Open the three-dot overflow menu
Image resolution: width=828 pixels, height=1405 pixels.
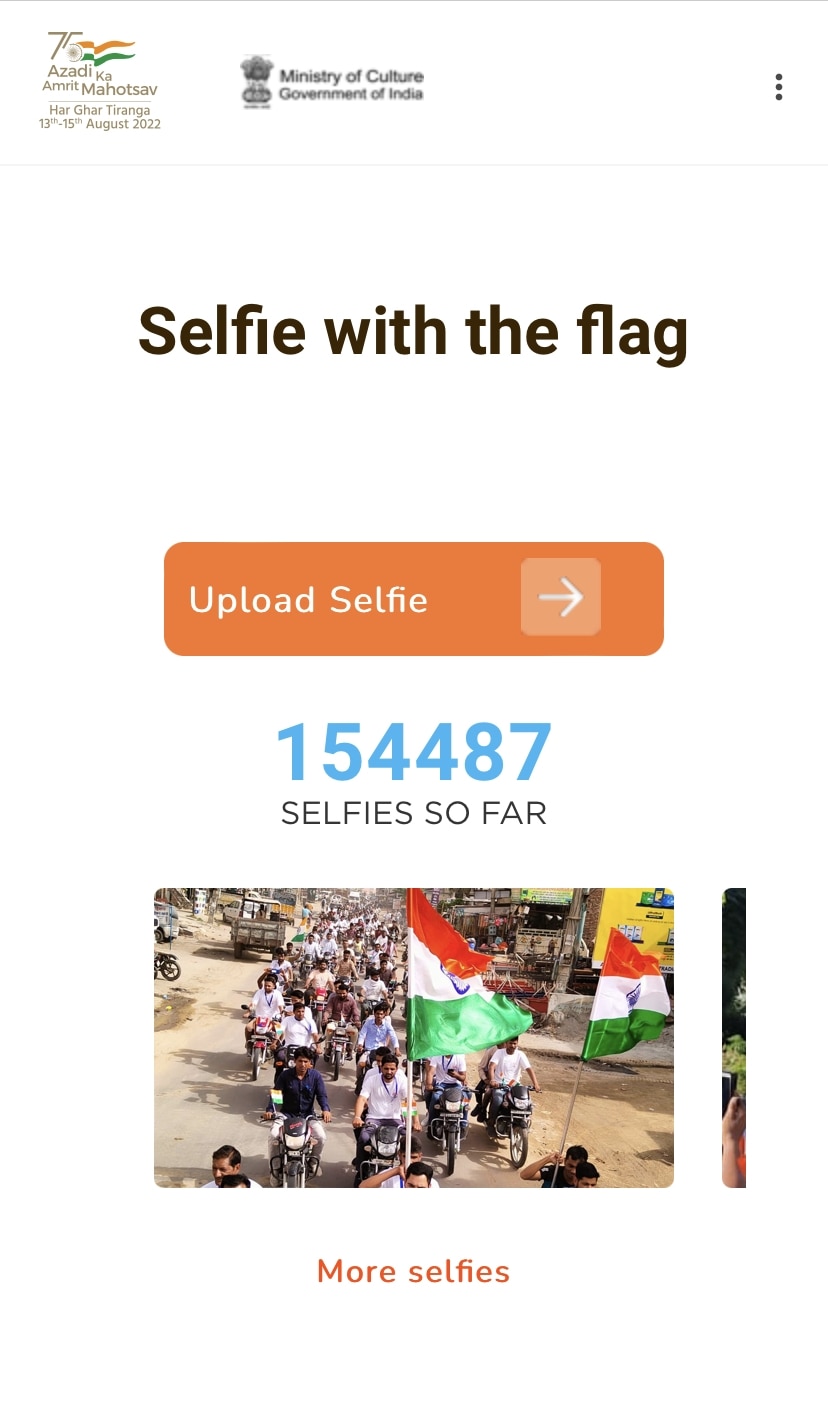(x=778, y=87)
